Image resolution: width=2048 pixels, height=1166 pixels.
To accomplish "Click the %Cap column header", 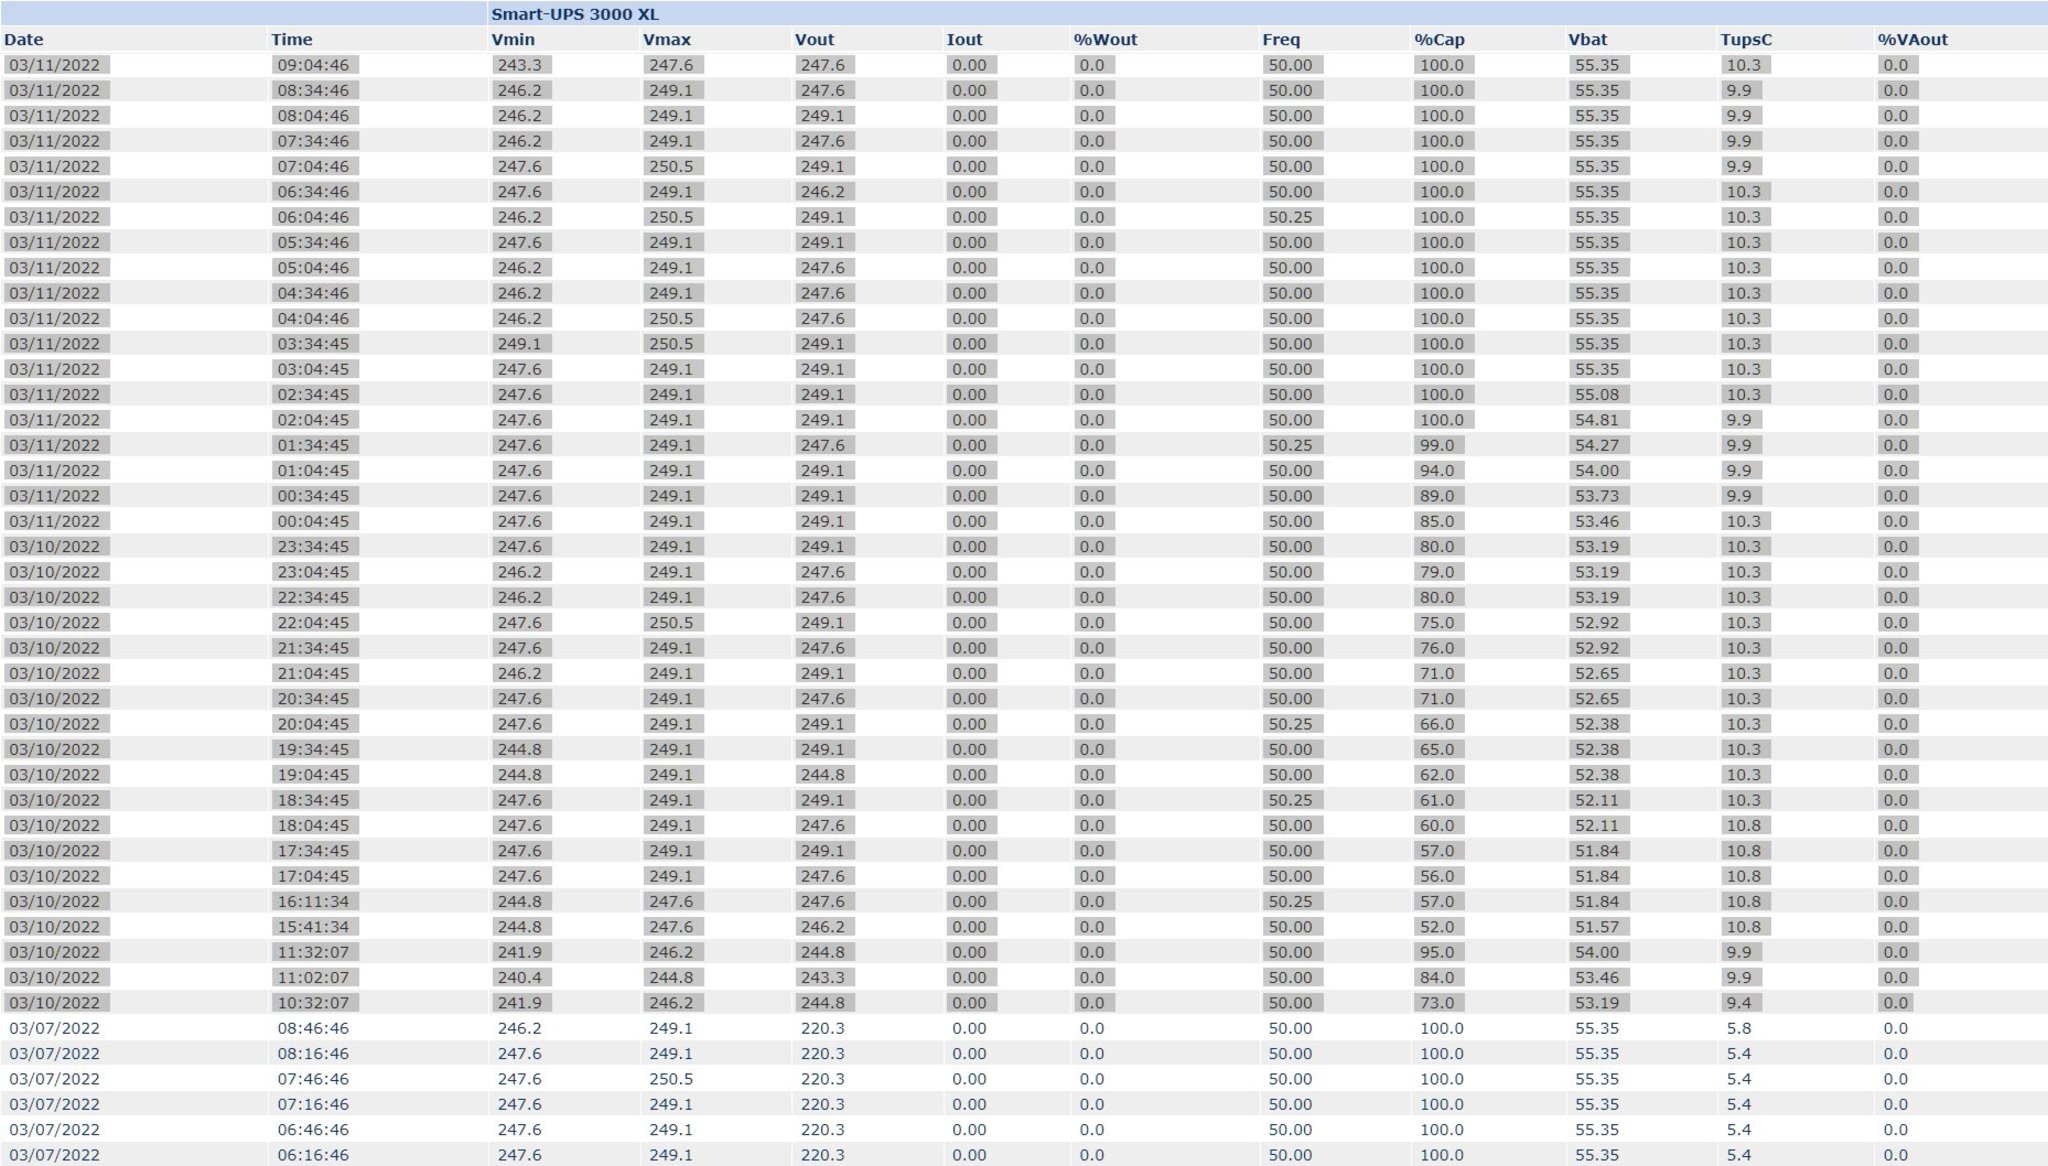I will 1439,40.
